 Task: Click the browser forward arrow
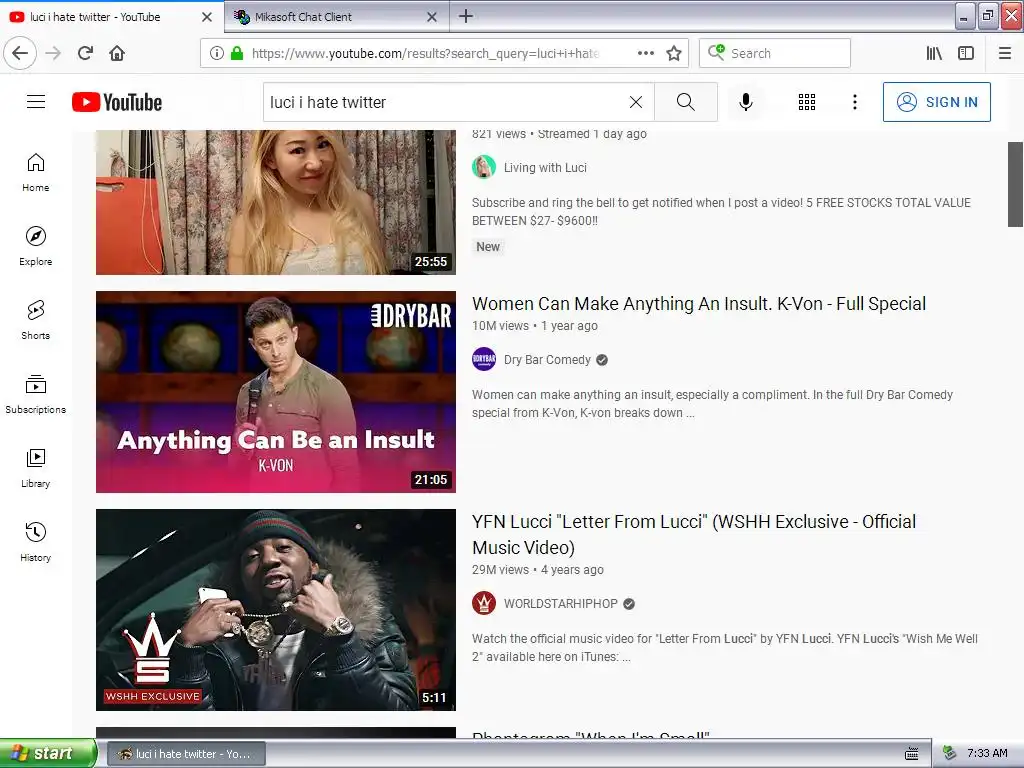(x=54, y=53)
